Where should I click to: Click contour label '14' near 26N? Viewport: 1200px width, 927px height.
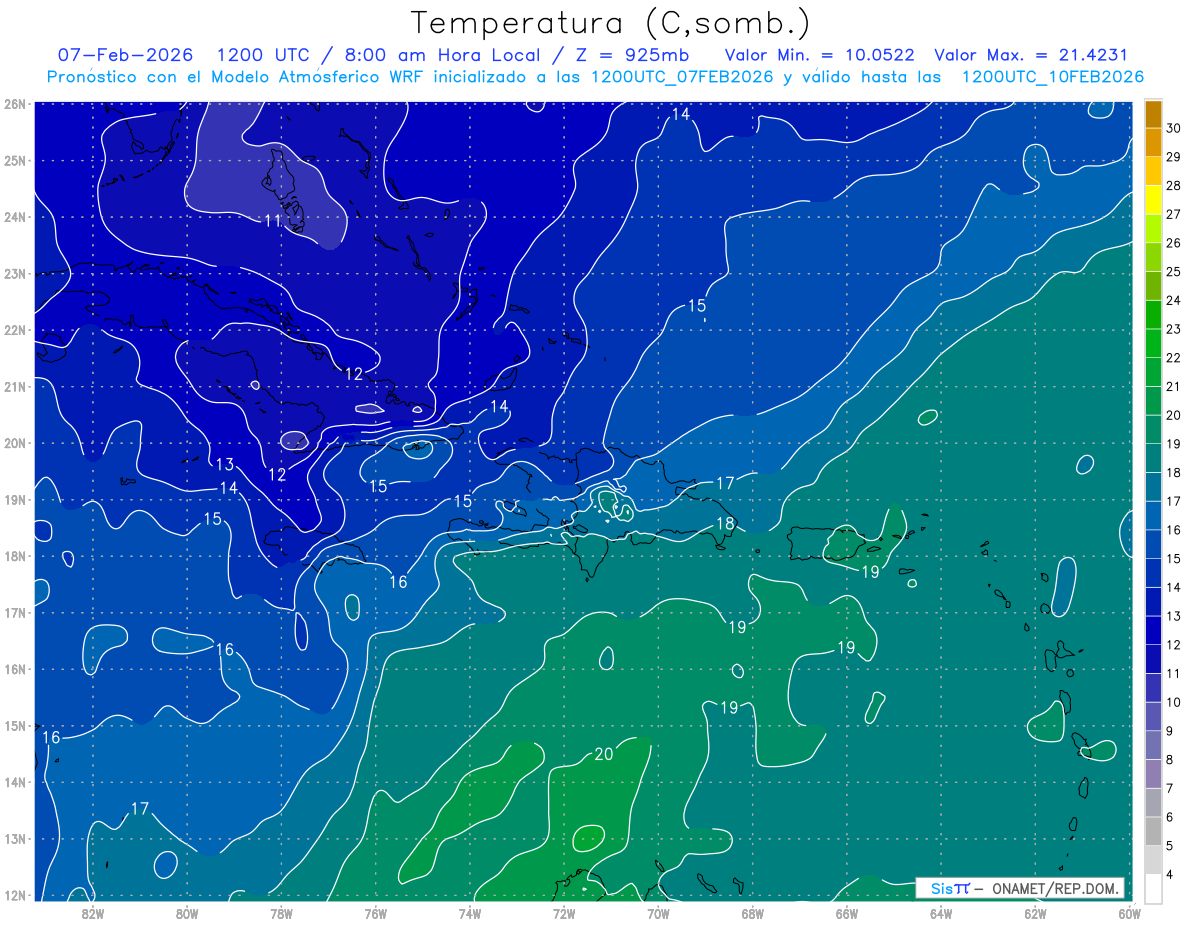coord(680,114)
